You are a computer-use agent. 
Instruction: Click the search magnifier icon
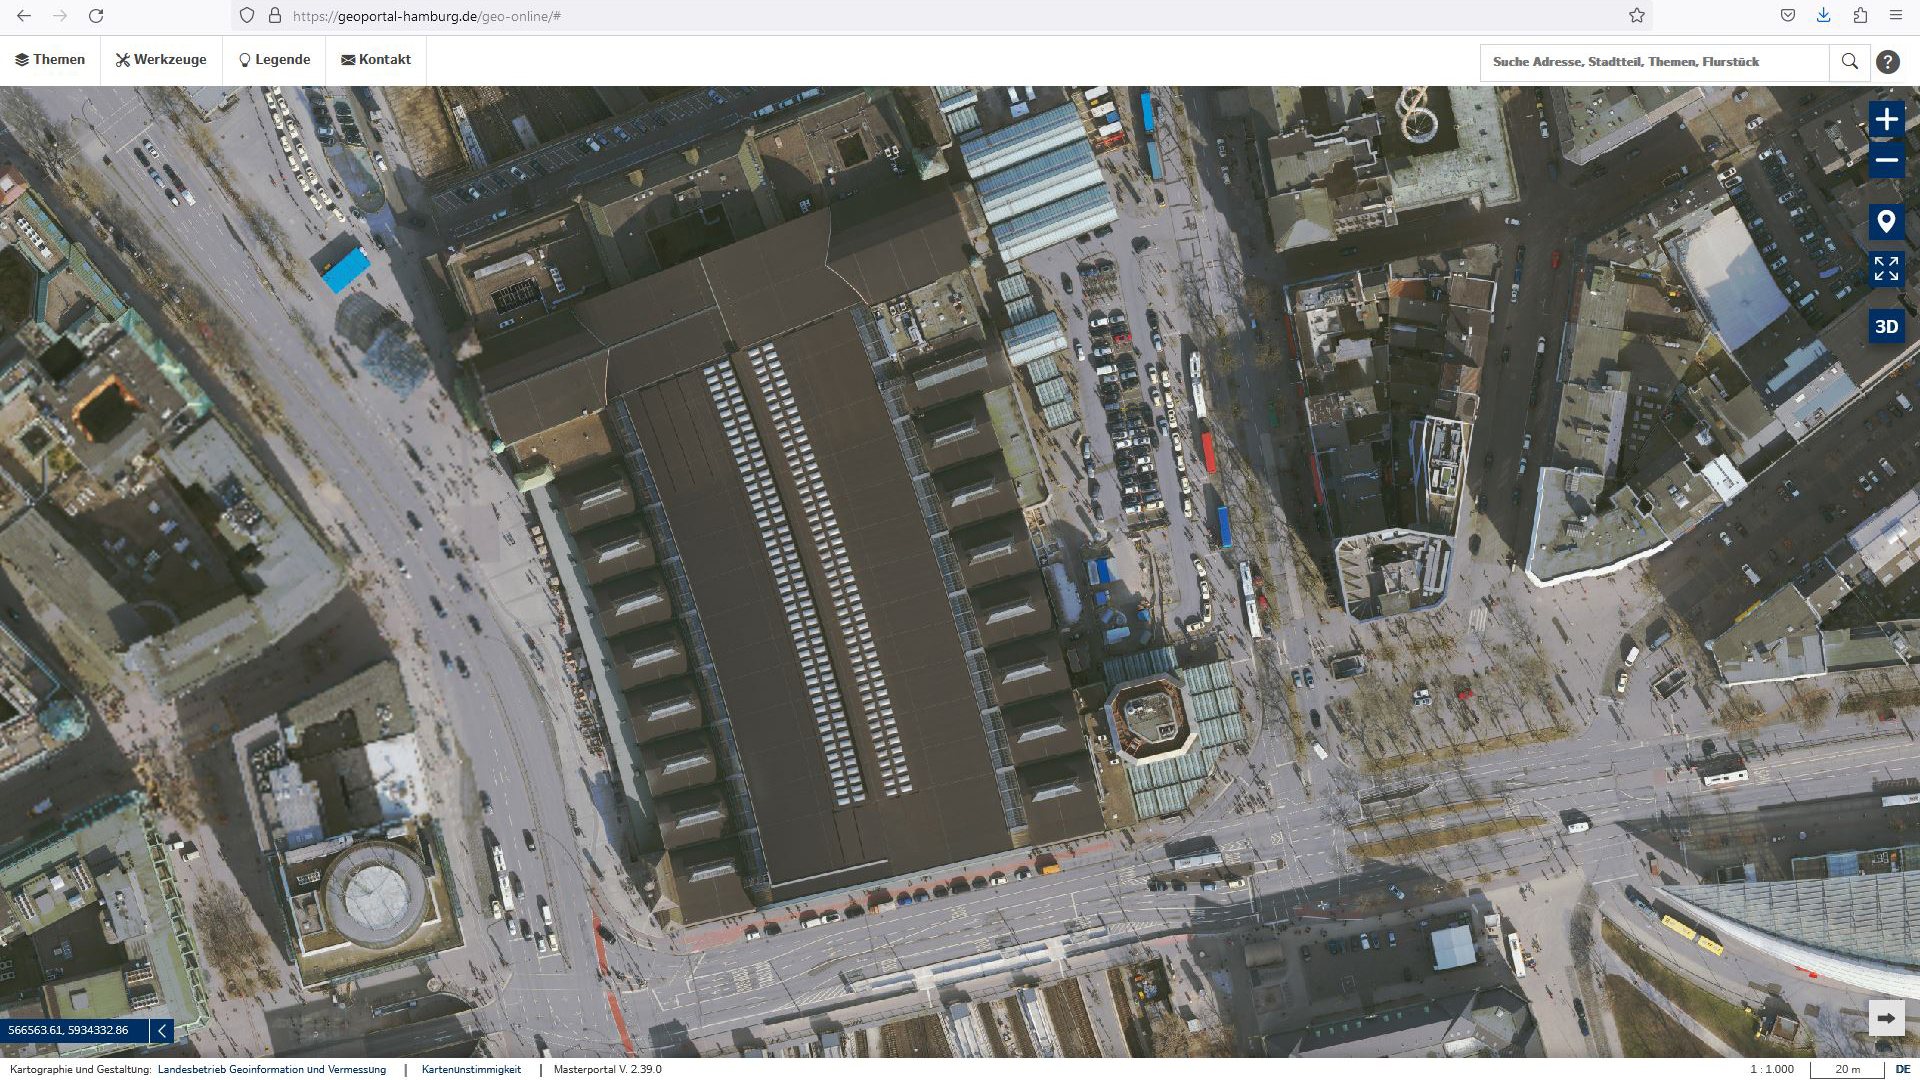point(1850,62)
